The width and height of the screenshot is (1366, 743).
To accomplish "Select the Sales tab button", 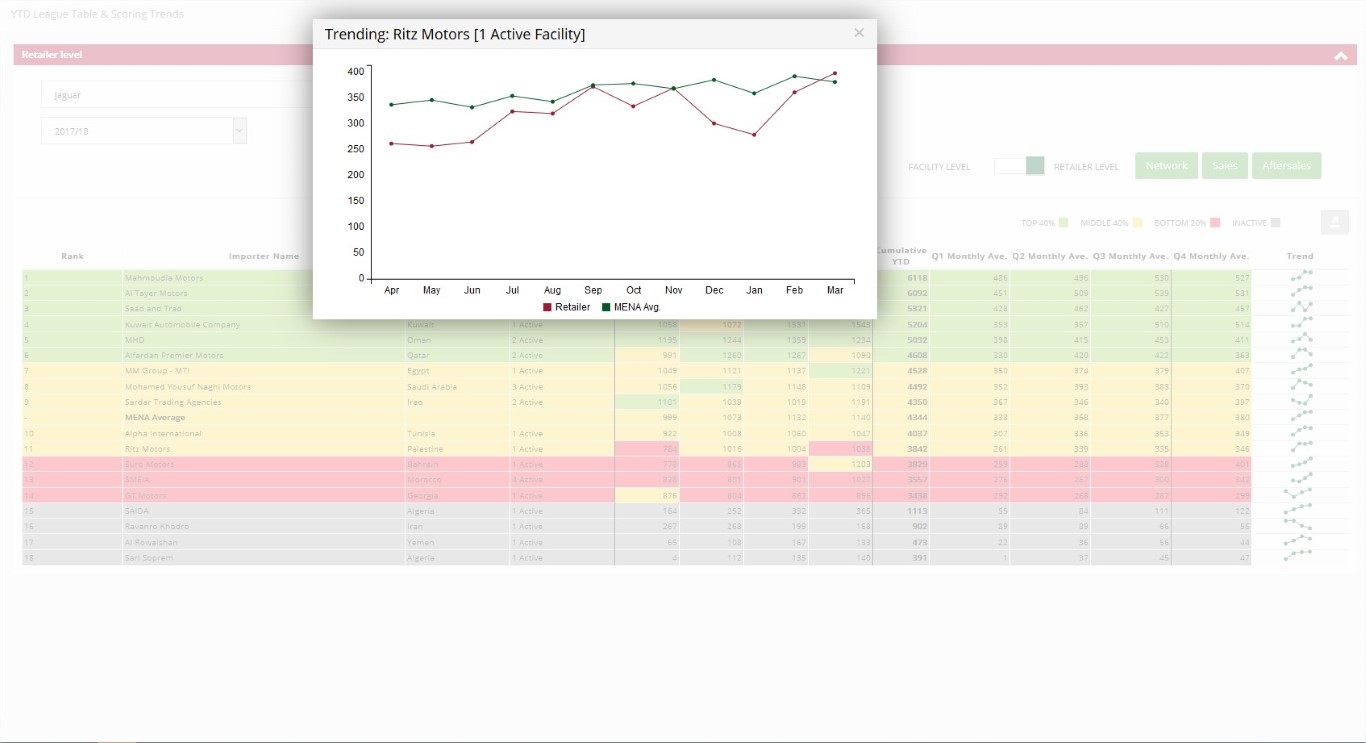I will (1224, 166).
